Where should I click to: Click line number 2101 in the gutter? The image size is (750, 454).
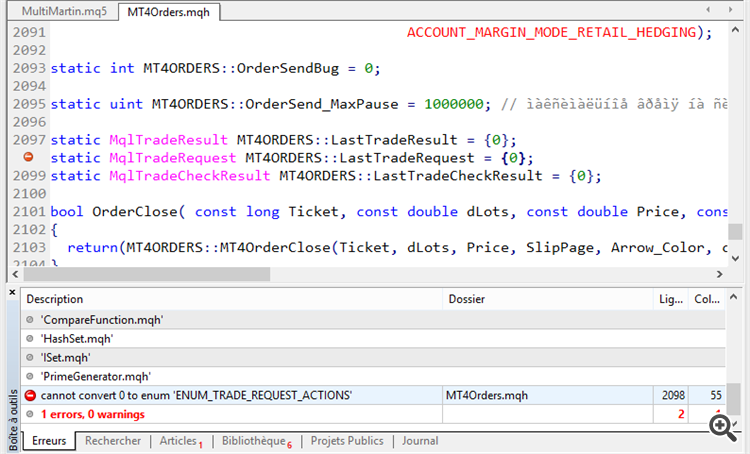[x=29, y=211]
